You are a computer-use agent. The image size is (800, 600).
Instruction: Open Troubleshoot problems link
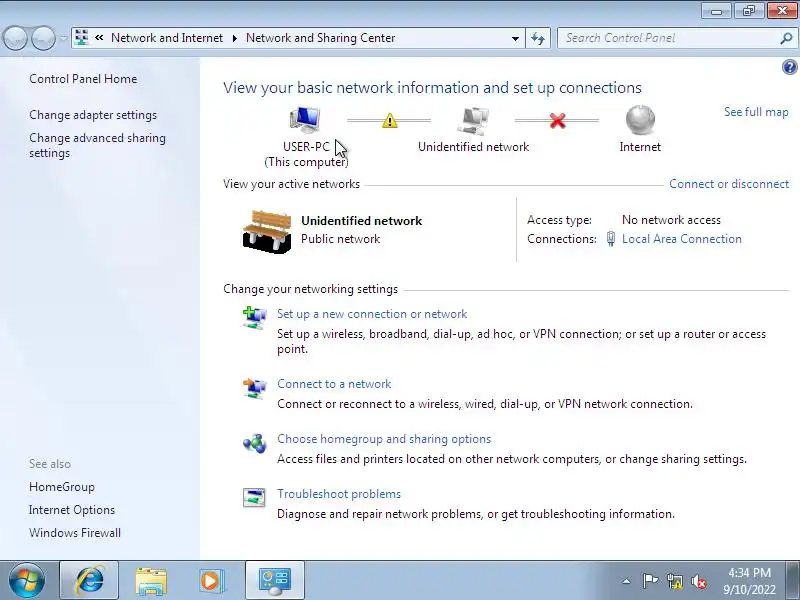pyautogui.click(x=339, y=494)
